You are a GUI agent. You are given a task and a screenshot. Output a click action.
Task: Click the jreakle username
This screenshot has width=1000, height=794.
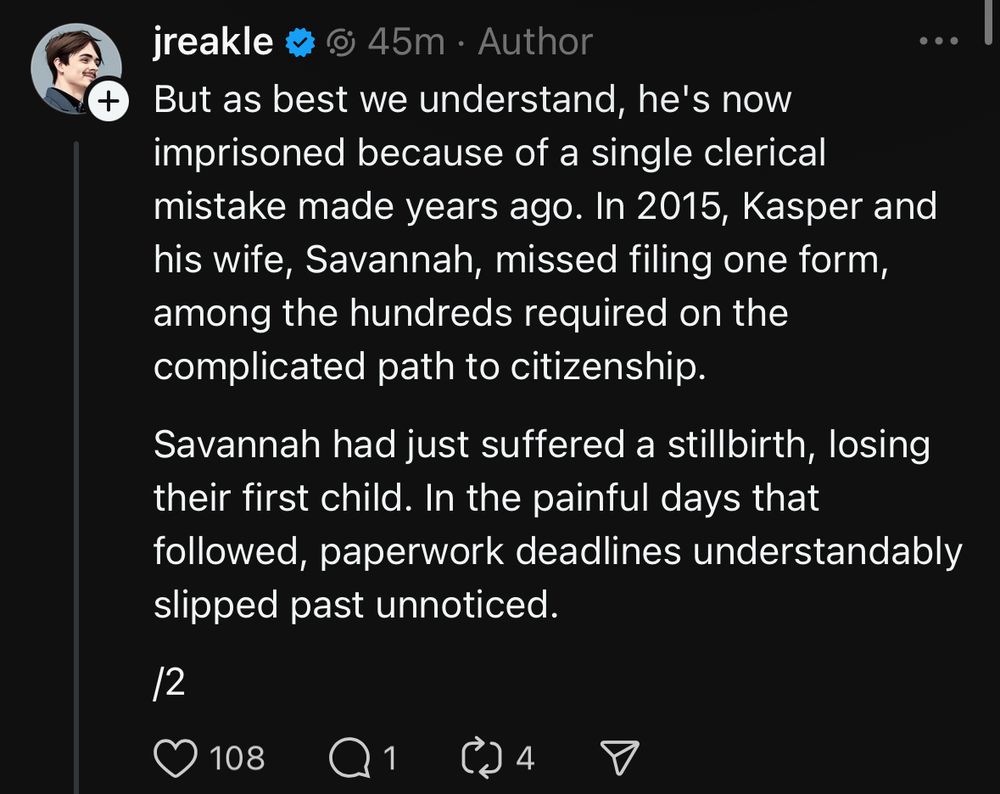point(213,42)
